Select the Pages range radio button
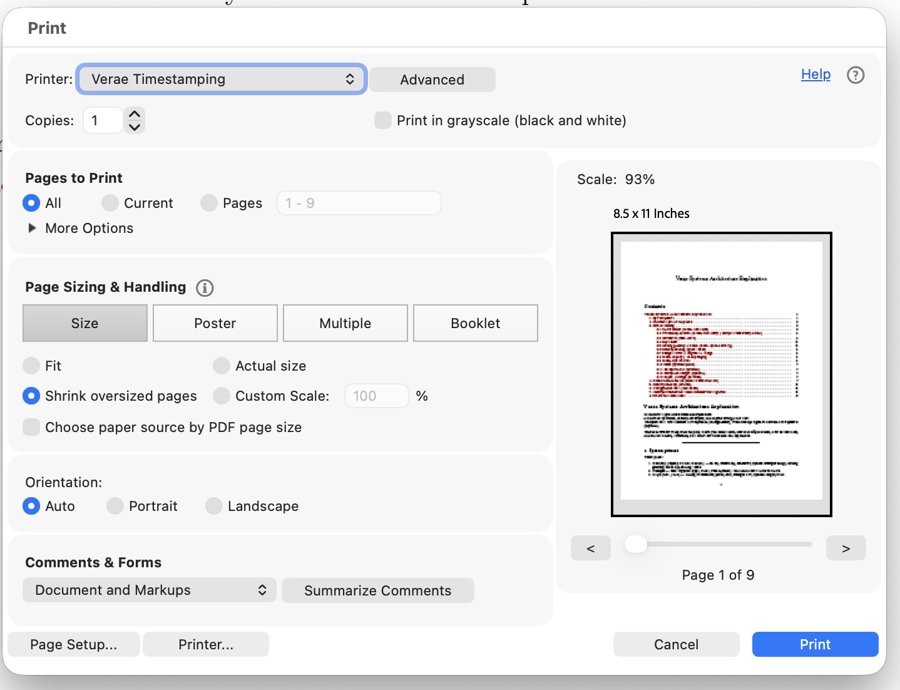This screenshot has width=900, height=690. (208, 203)
